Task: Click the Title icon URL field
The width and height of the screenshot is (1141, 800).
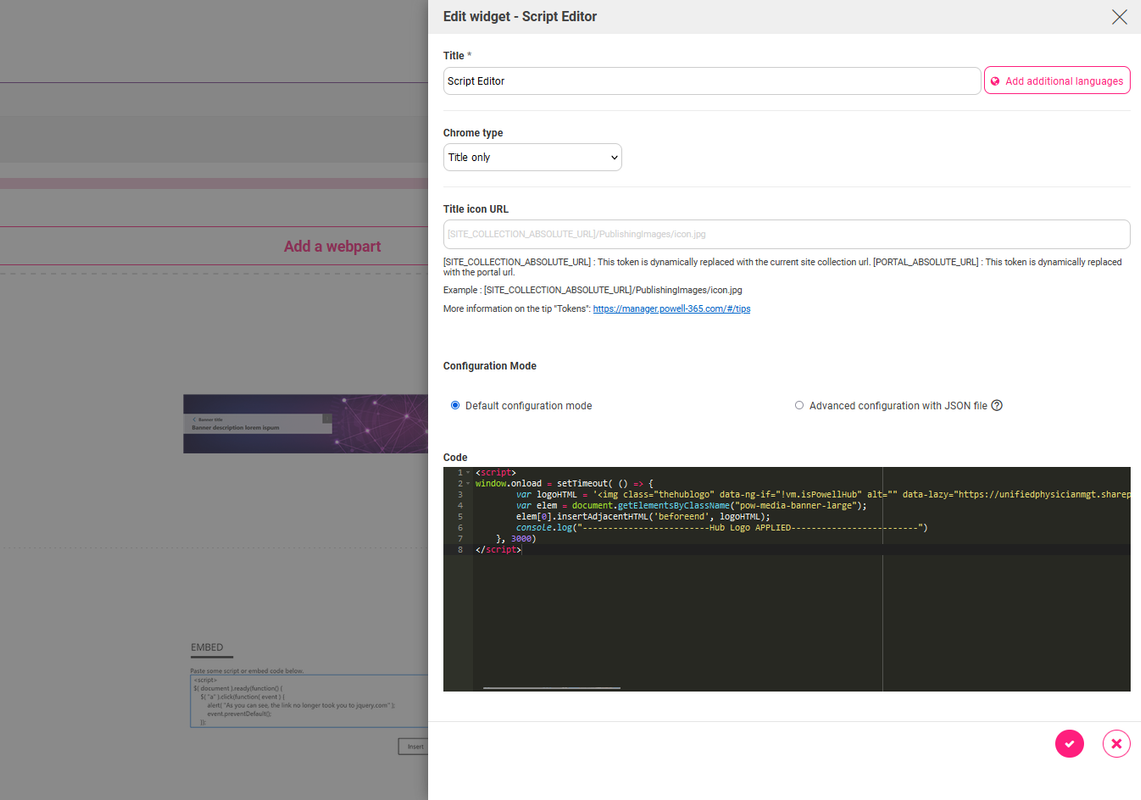Action: 786,234
